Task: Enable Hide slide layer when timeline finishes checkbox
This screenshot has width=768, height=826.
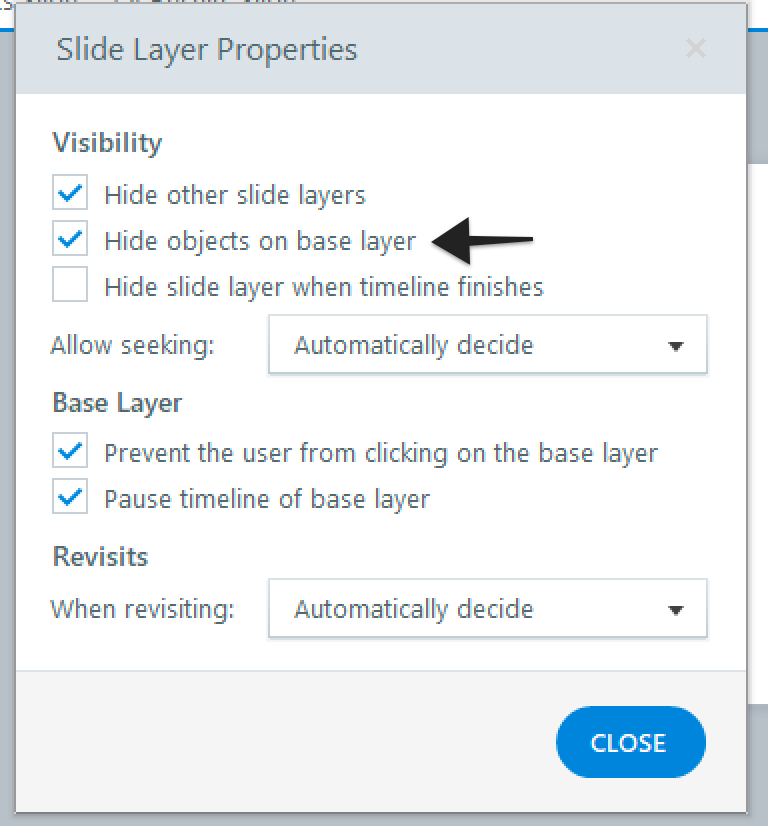Action: point(70,287)
